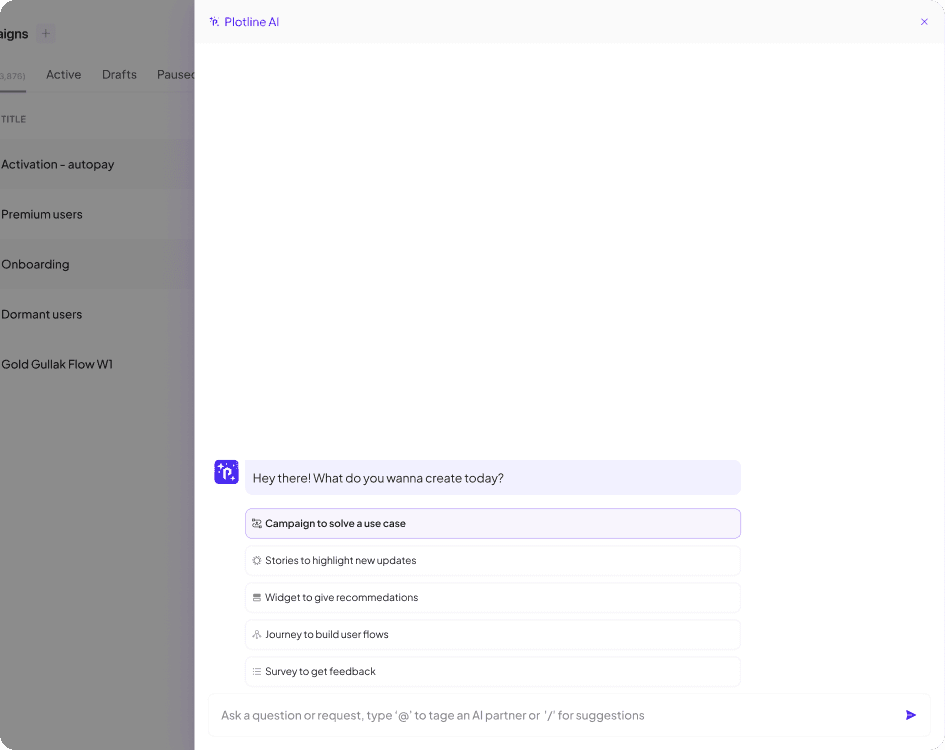Open the Premium users campaign row
The width and height of the screenshot is (945, 750).
point(97,215)
